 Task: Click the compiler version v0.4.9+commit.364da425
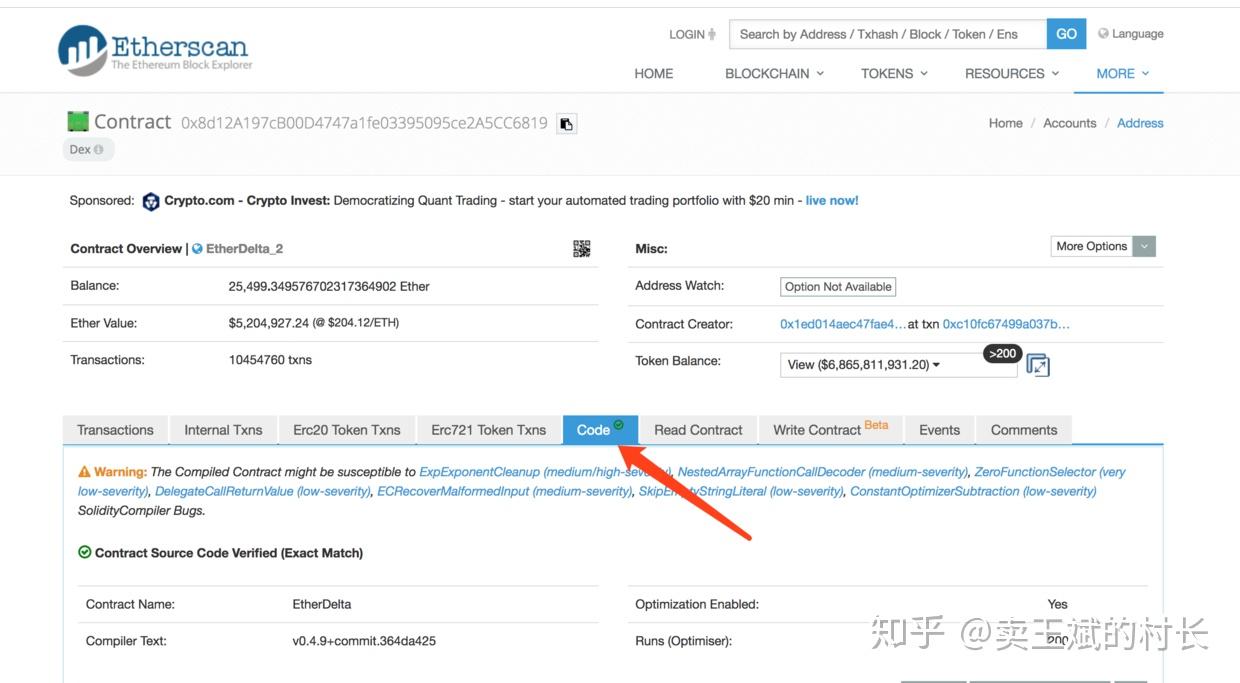pyautogui.click(x=364, y=641)
